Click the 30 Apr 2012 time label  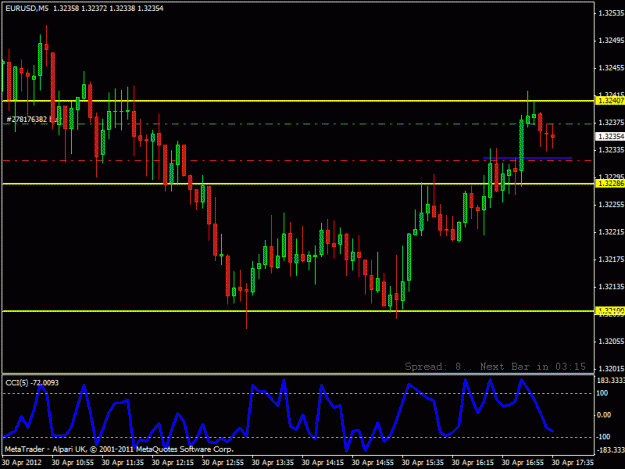pyautogui.click(x=21, y=463)
